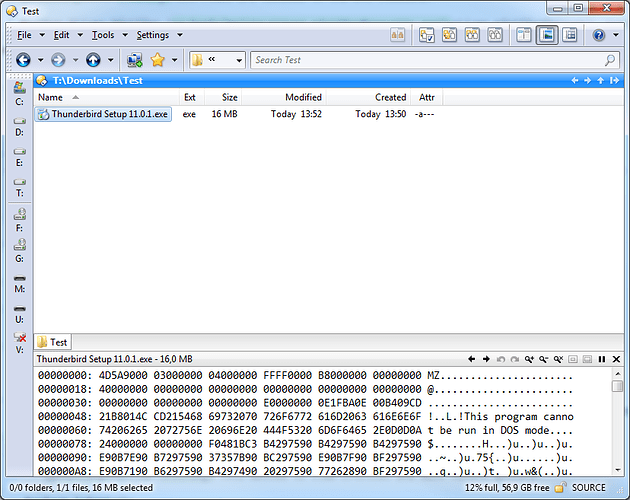The image size is (630, 500).
Task: Toggle the viewer fit-to-page button
Action: pos(587,359)
